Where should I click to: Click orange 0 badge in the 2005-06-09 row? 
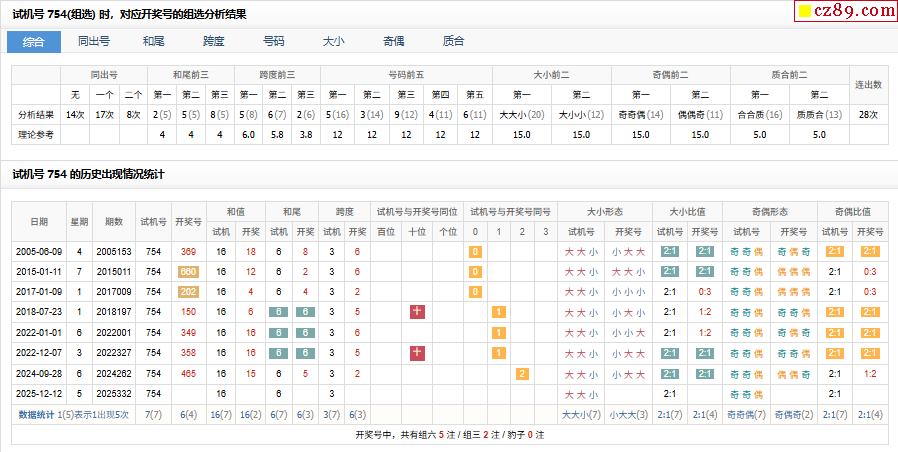pos(475,251)
